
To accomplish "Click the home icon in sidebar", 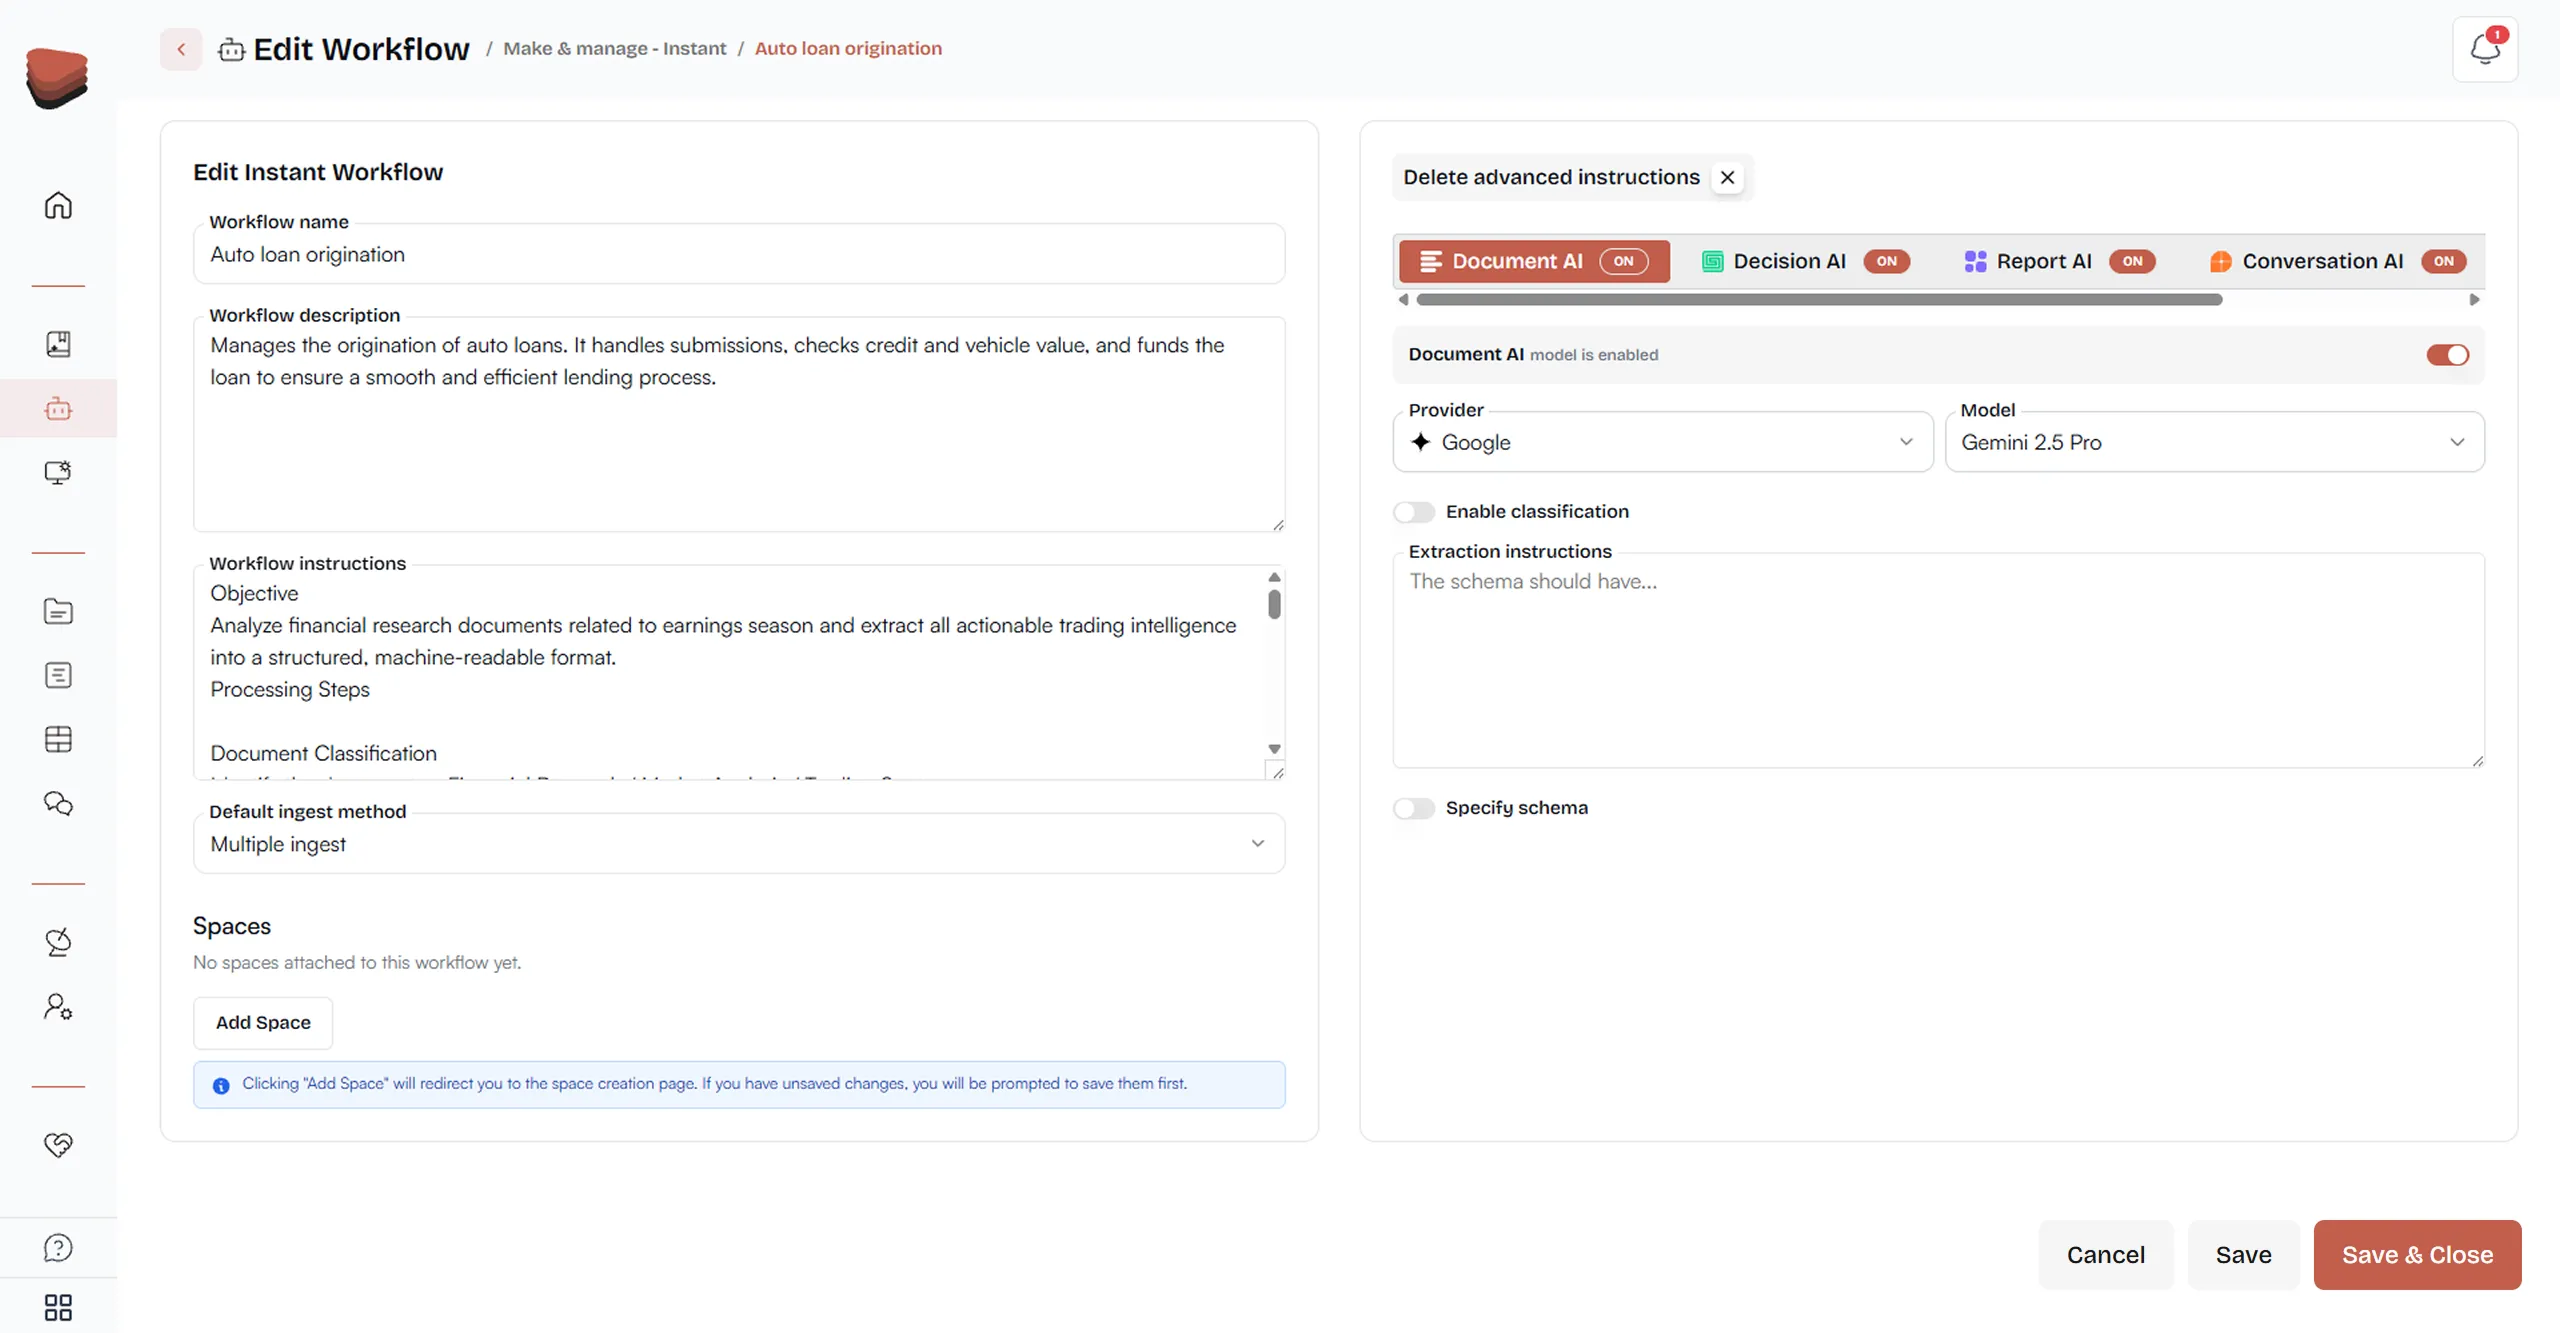I will [x=58, y=205].
